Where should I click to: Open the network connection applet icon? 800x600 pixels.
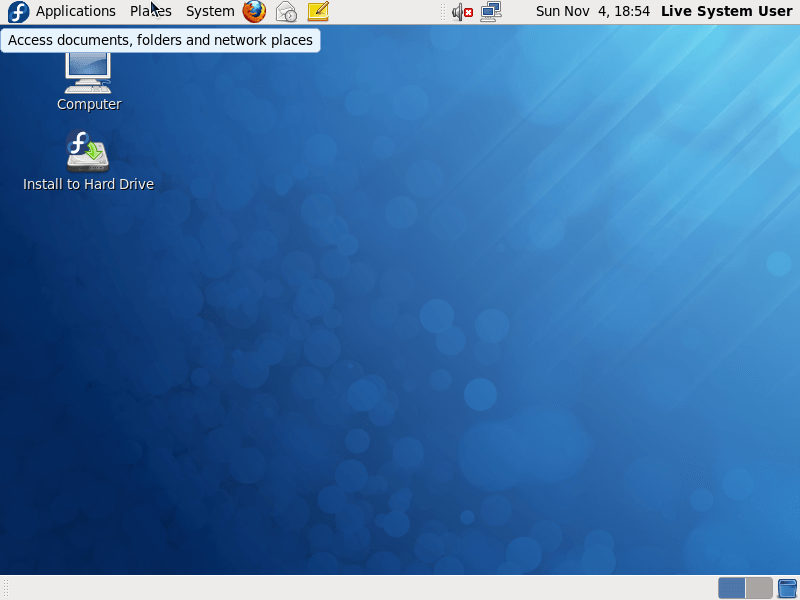pos(491,12)
